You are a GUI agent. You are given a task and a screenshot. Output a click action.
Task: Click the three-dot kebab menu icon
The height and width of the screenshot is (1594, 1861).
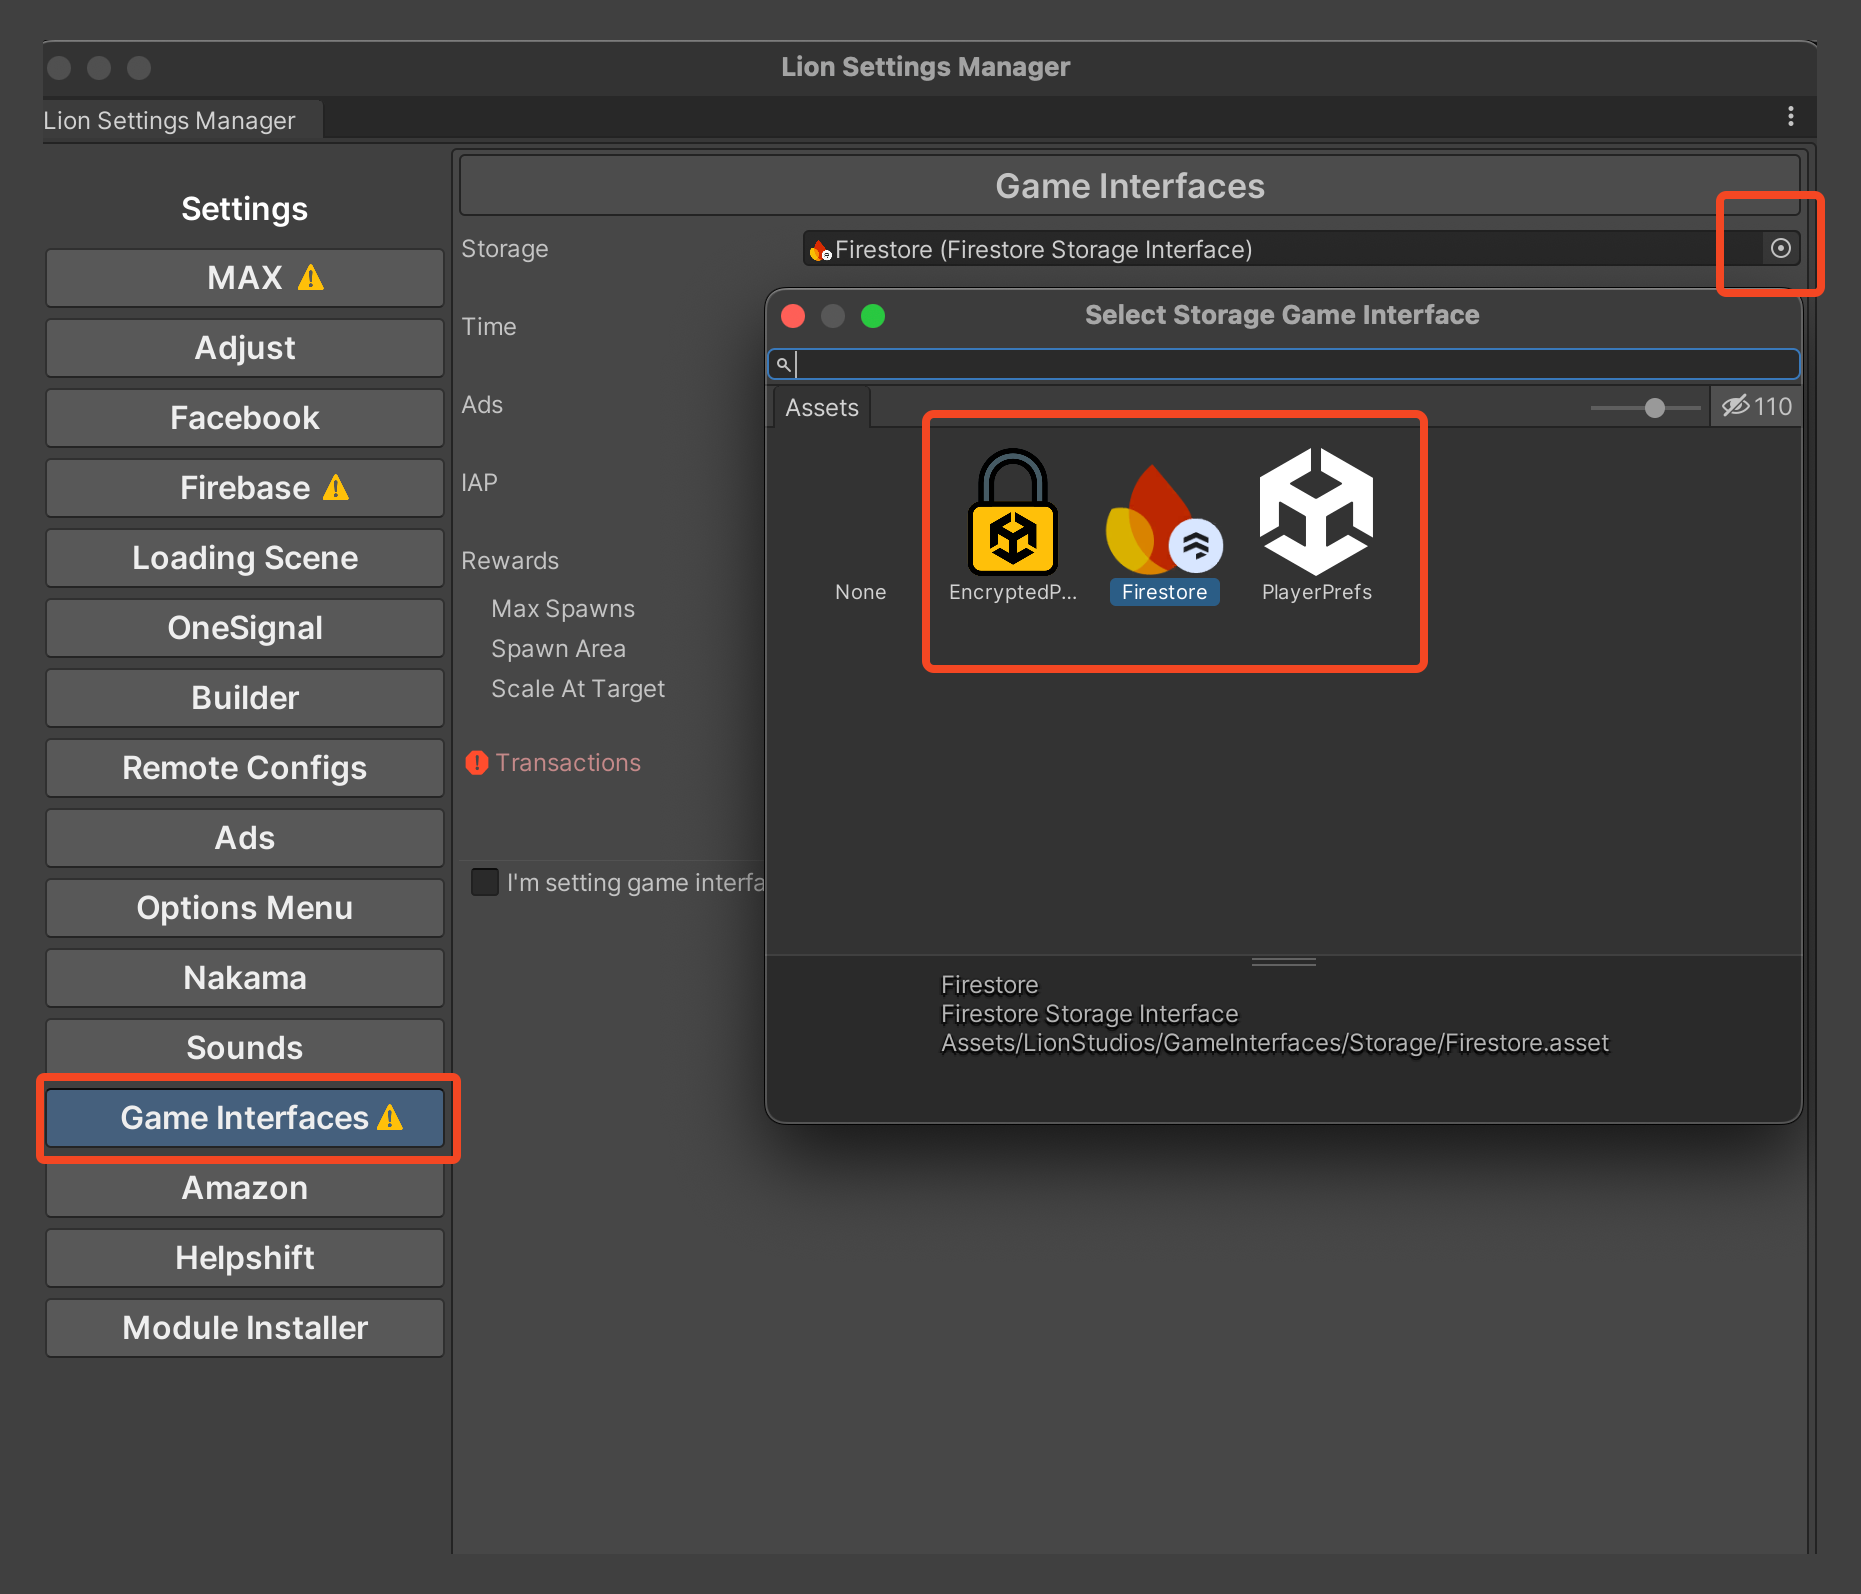click(x=1790, y=117)
